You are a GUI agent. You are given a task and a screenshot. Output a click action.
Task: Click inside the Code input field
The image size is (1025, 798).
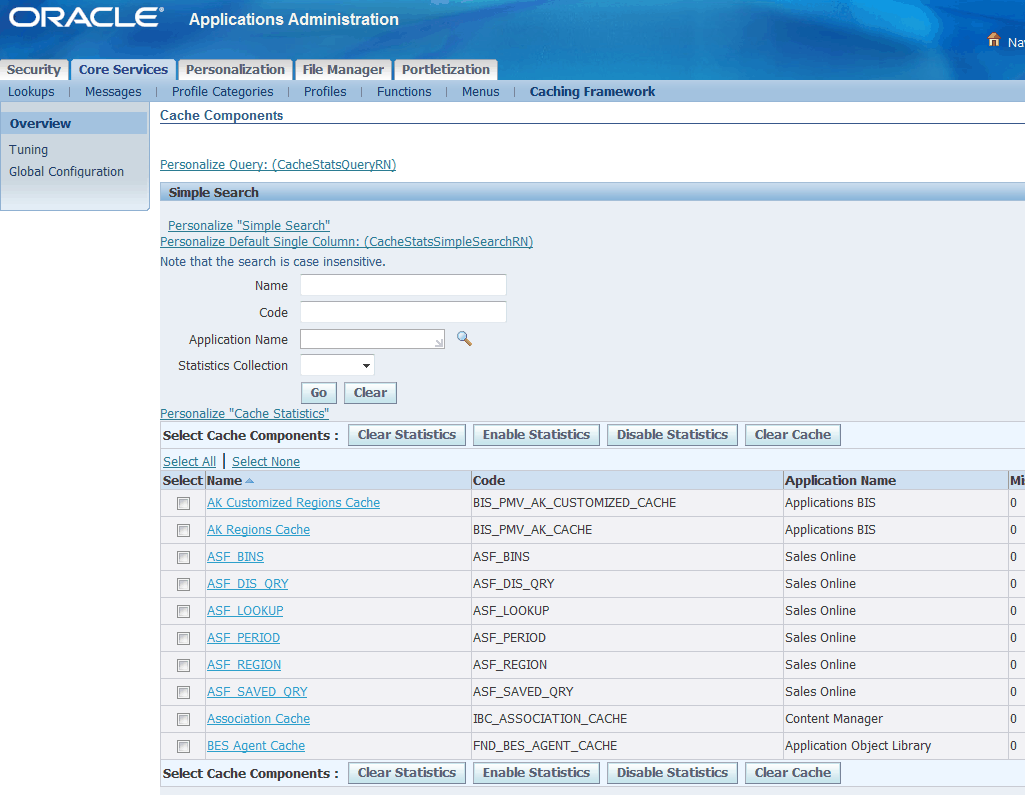[403, 311]
